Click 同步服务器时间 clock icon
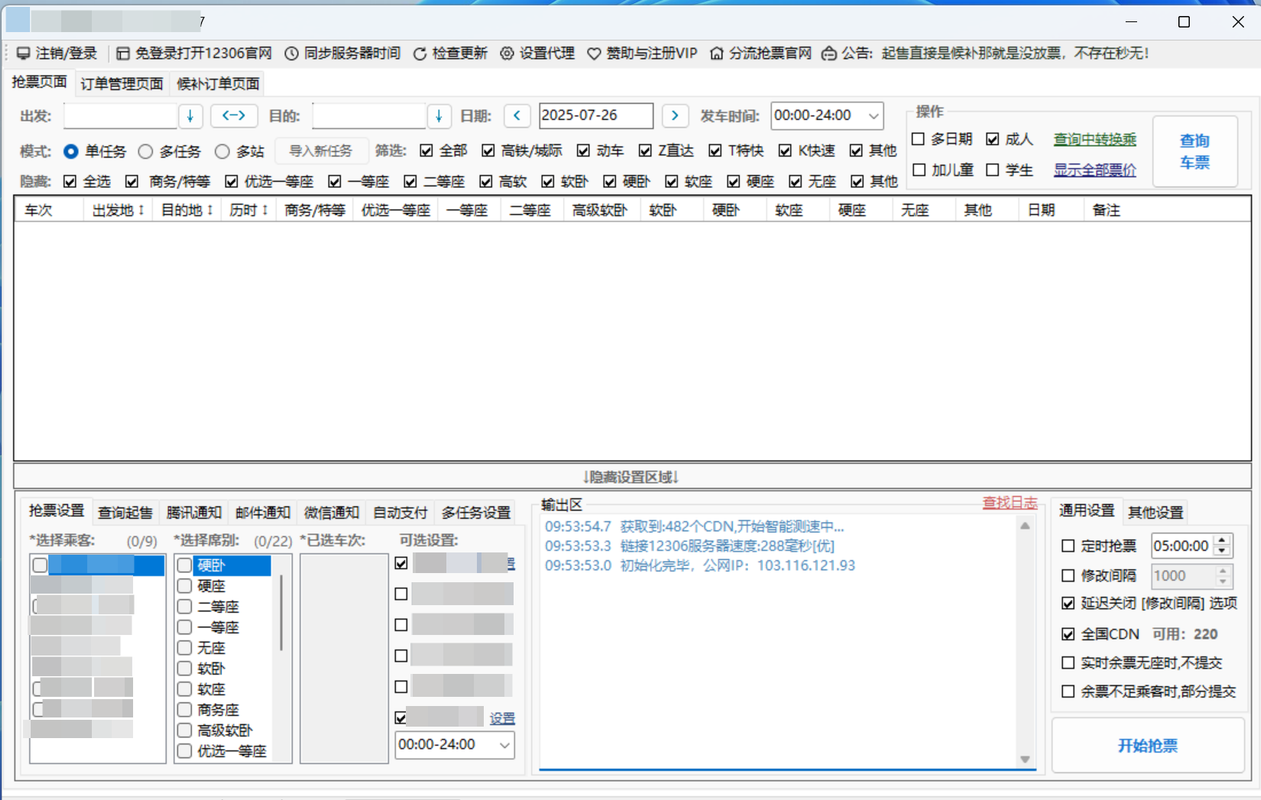 (291, 53)
